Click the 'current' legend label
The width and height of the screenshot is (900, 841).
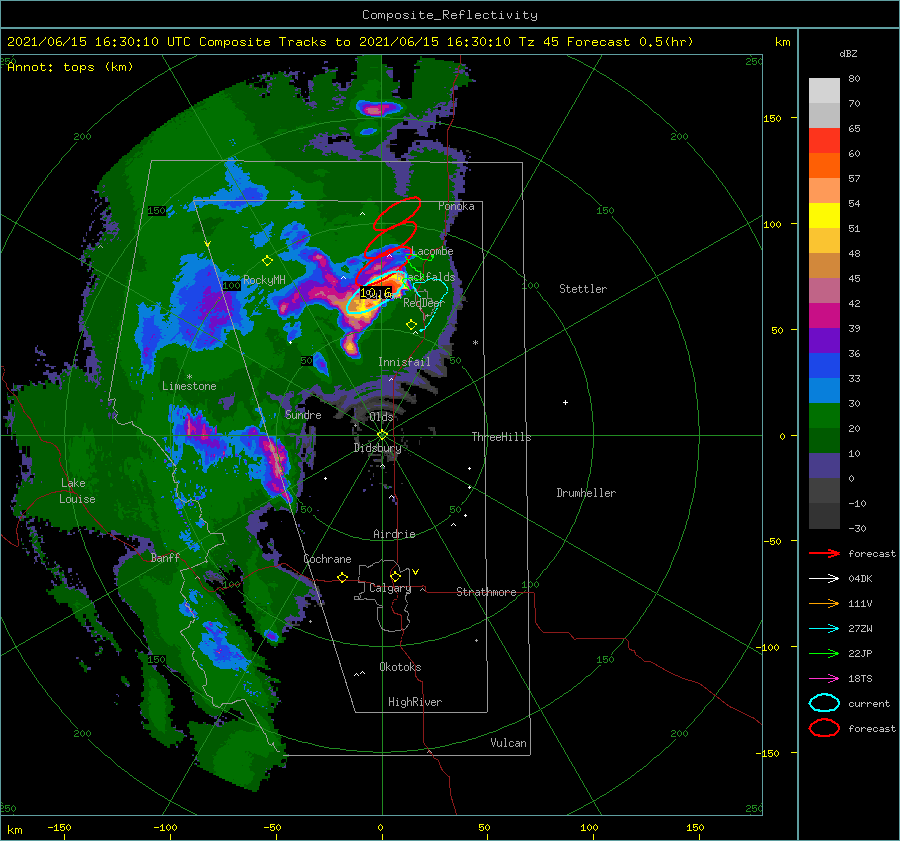click(869, 704)
